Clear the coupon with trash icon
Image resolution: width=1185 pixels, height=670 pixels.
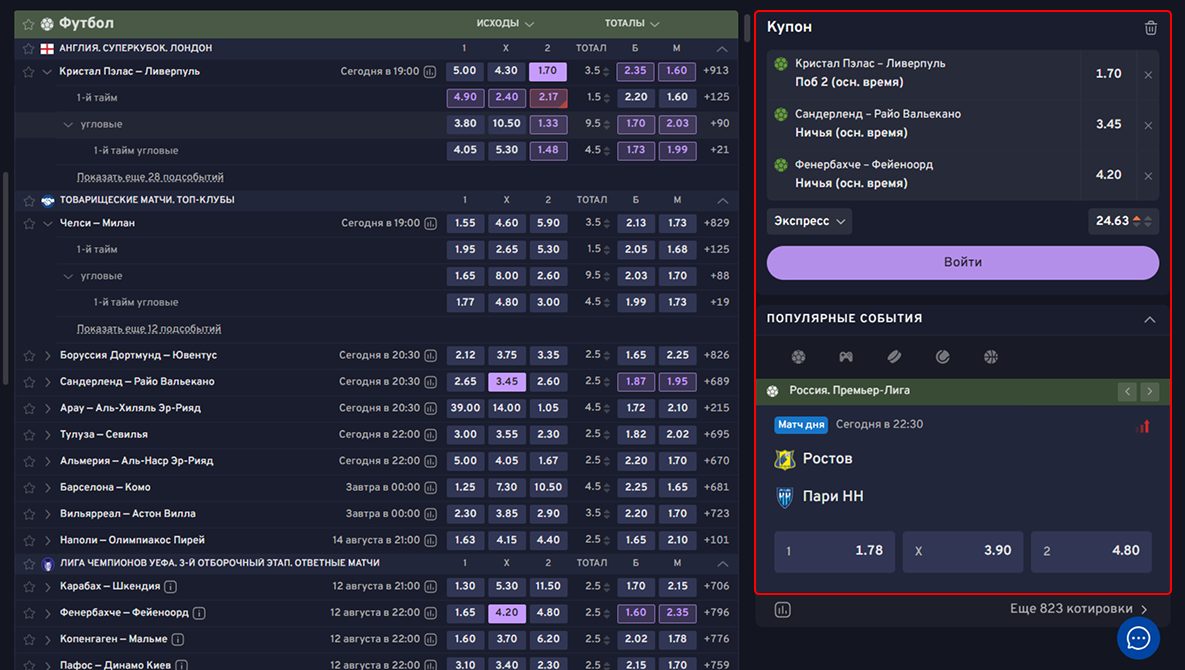(1150, 28)
